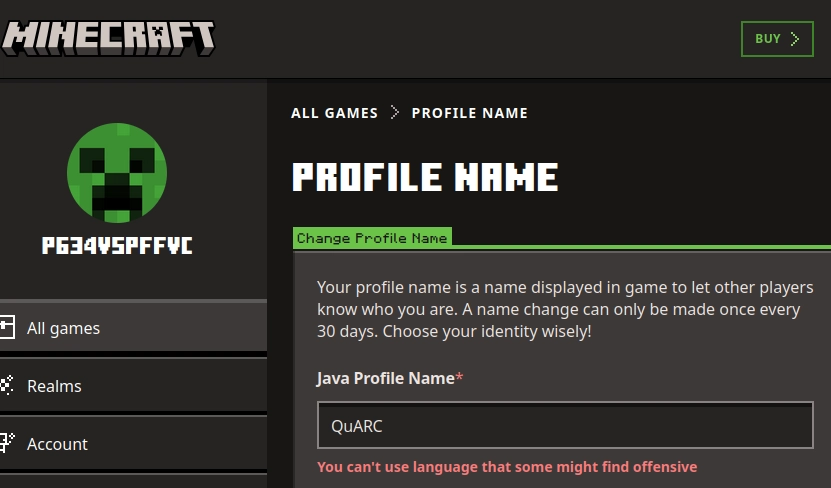Click the profile name description paragraph
The height and width of the screenshot is (488, 831).
565,309
